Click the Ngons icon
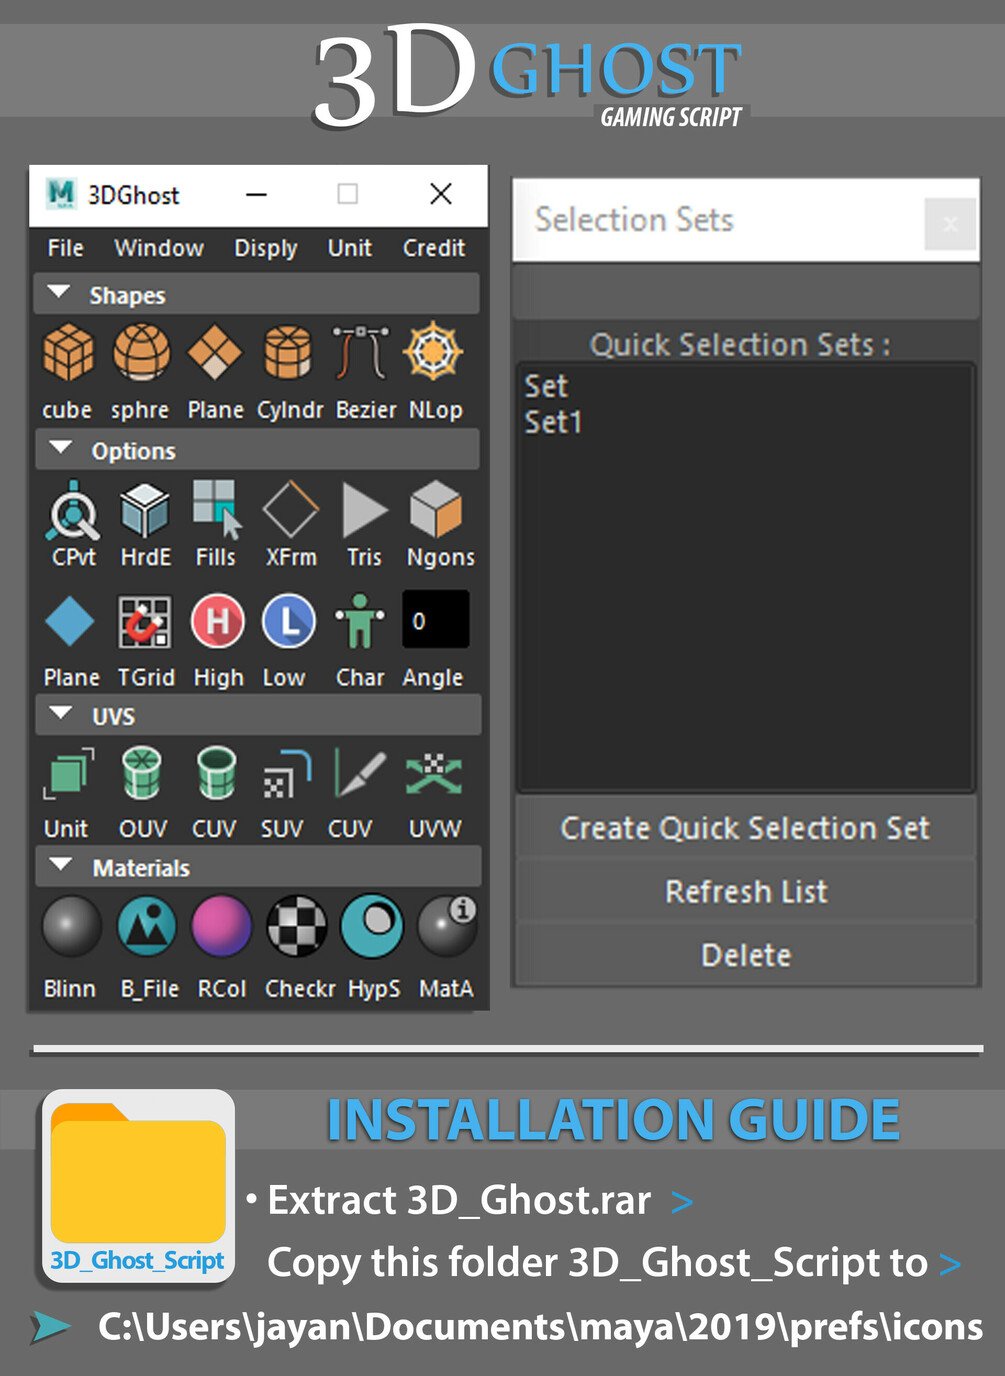Viewport: 1005px width, 1376px height. coord(436,510)
